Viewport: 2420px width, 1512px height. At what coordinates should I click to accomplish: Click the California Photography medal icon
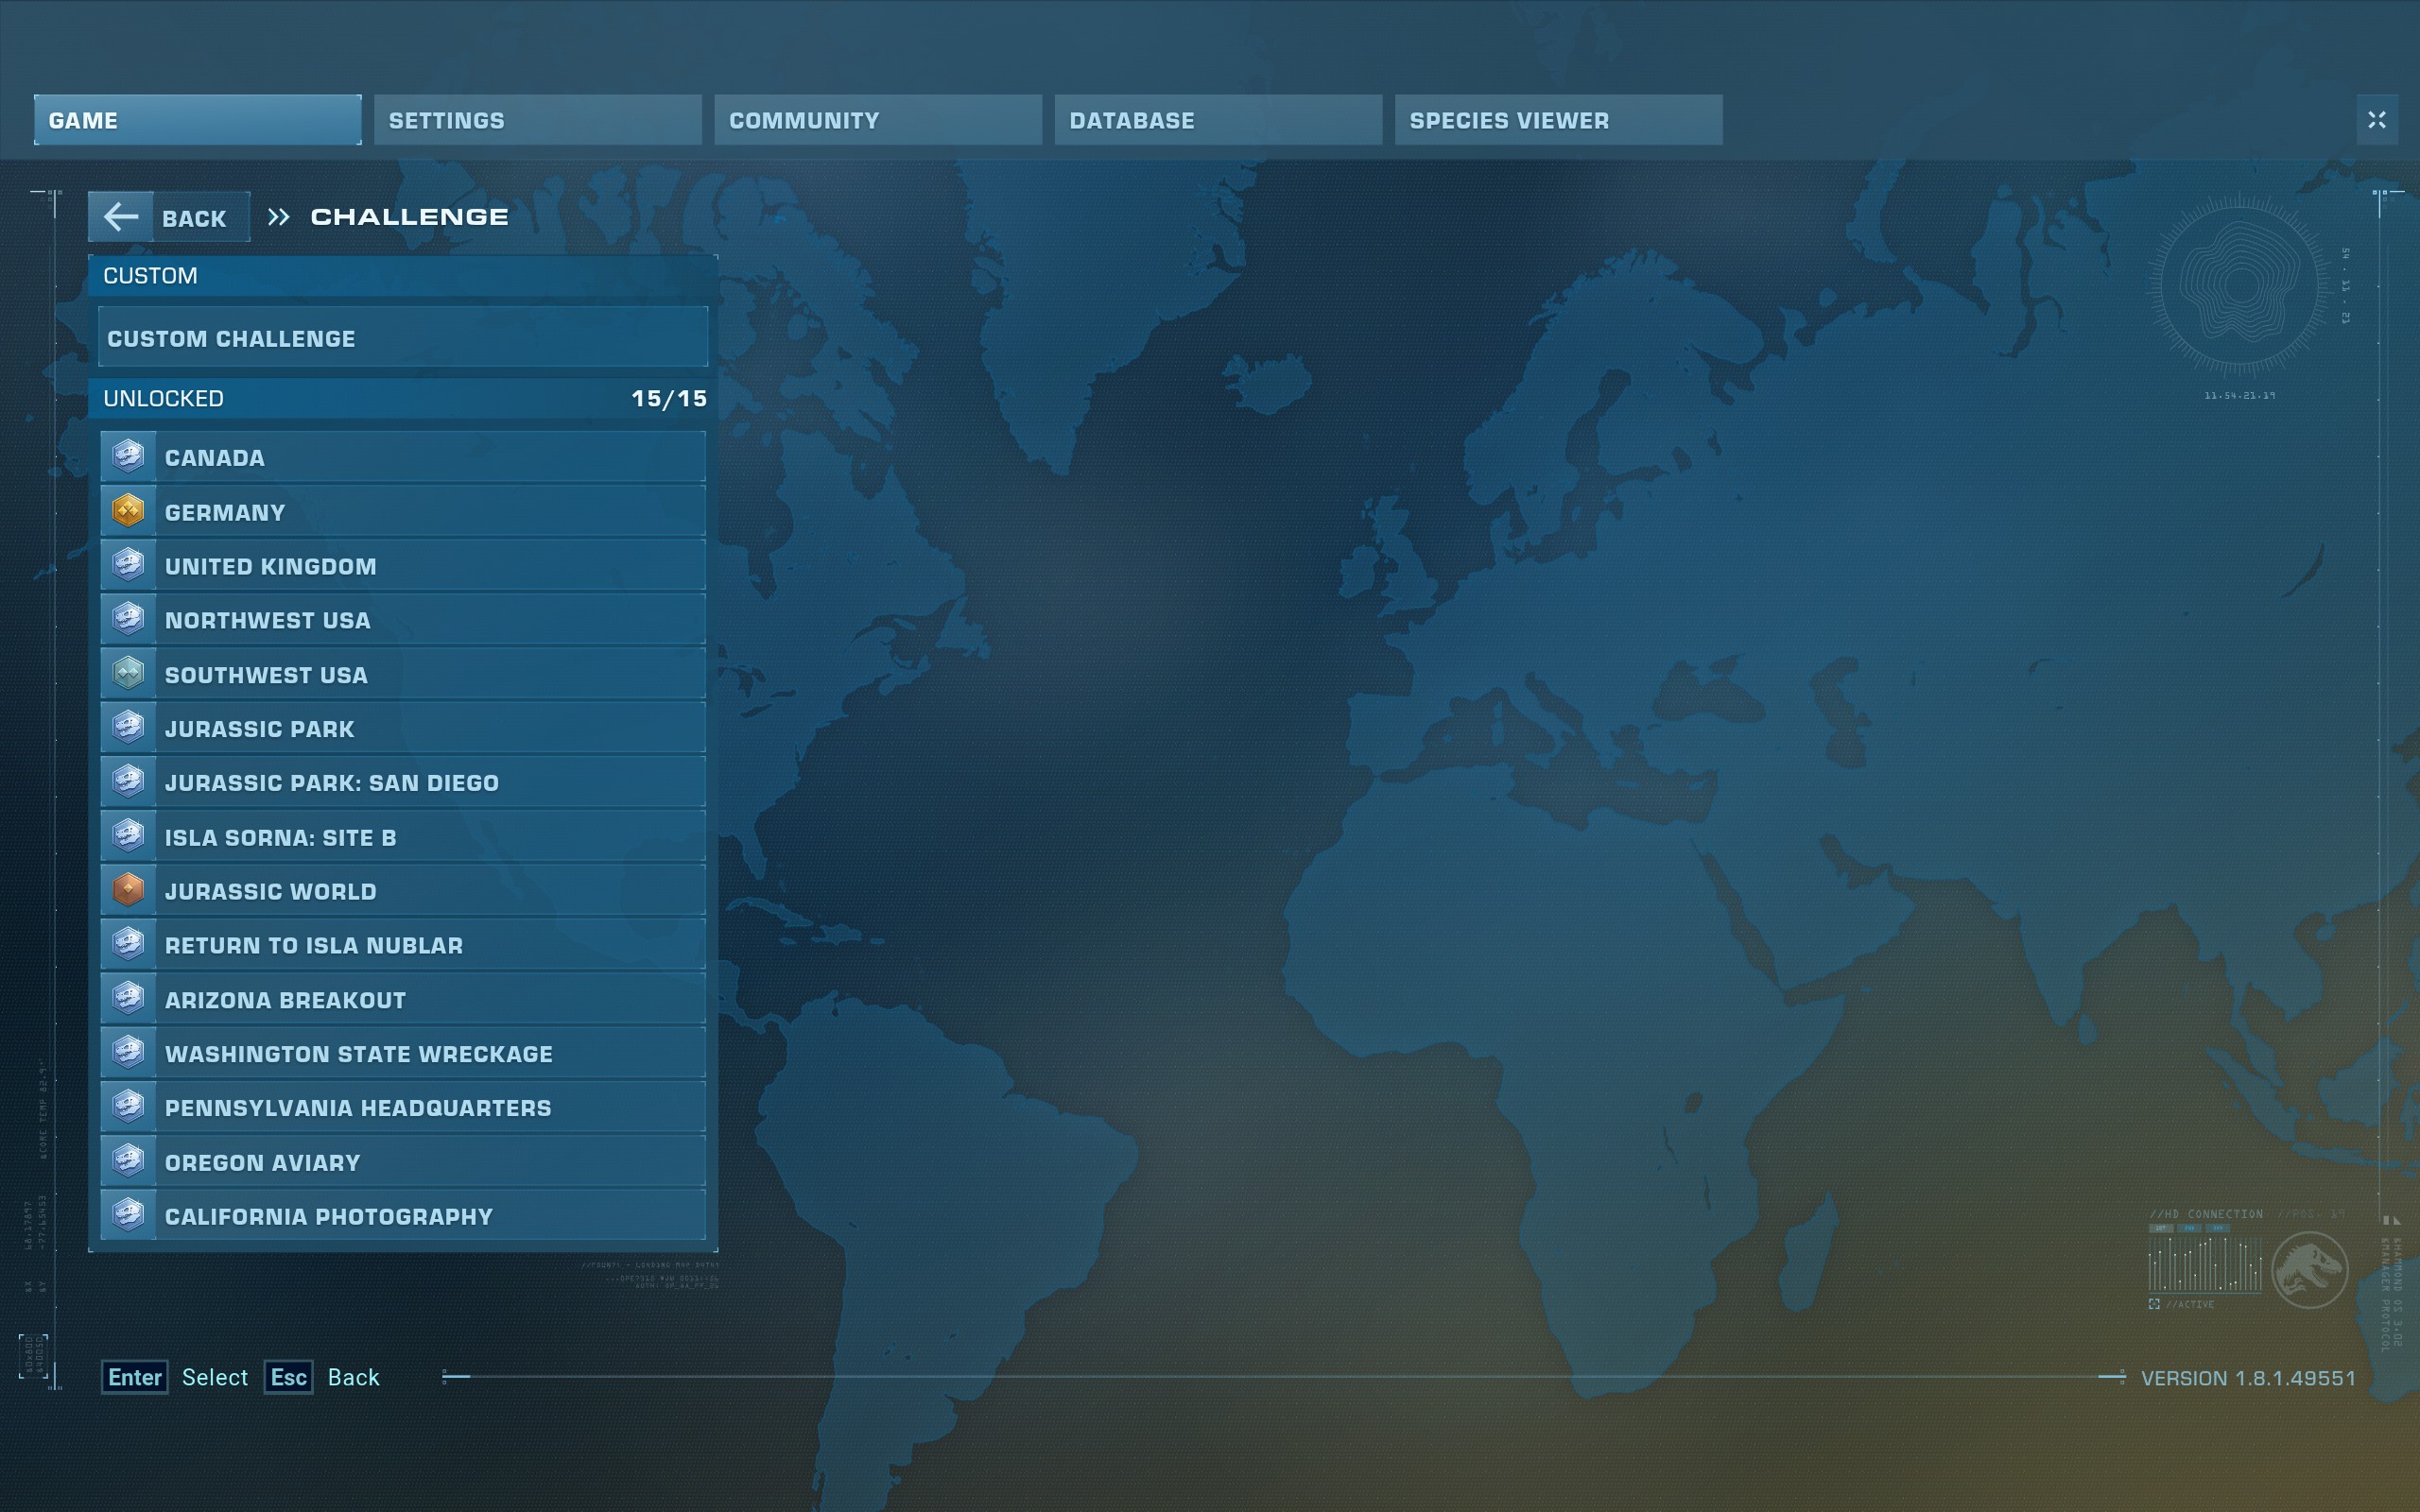point(128,1215)
